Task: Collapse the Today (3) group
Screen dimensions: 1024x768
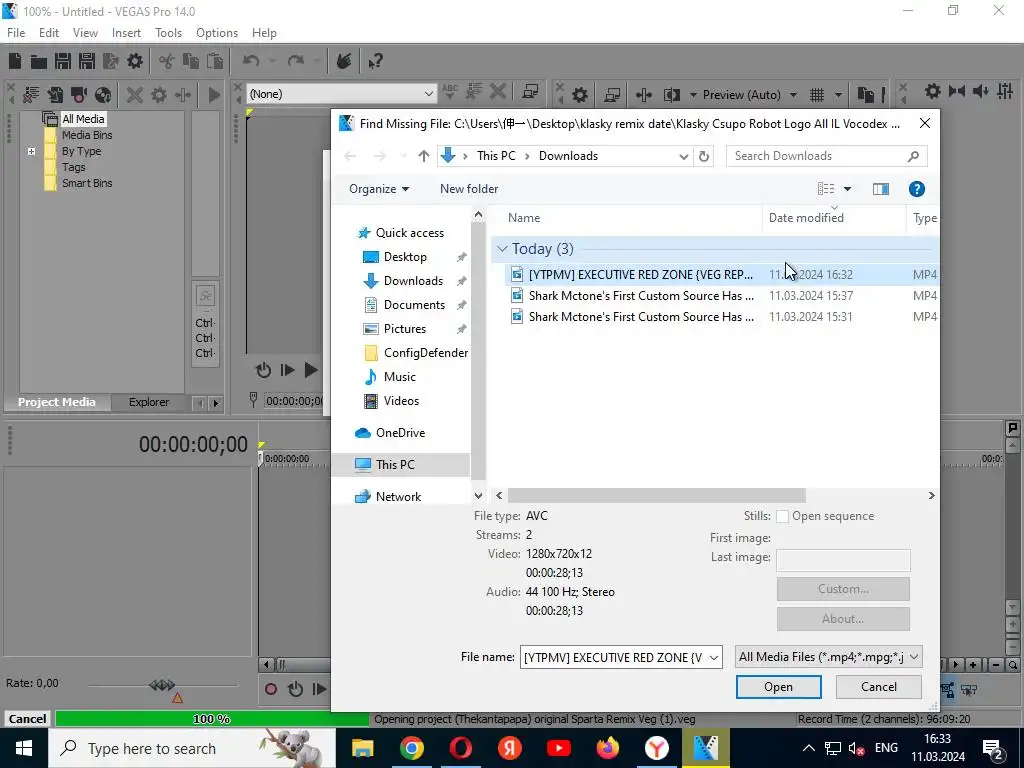Action: [502, 249]
